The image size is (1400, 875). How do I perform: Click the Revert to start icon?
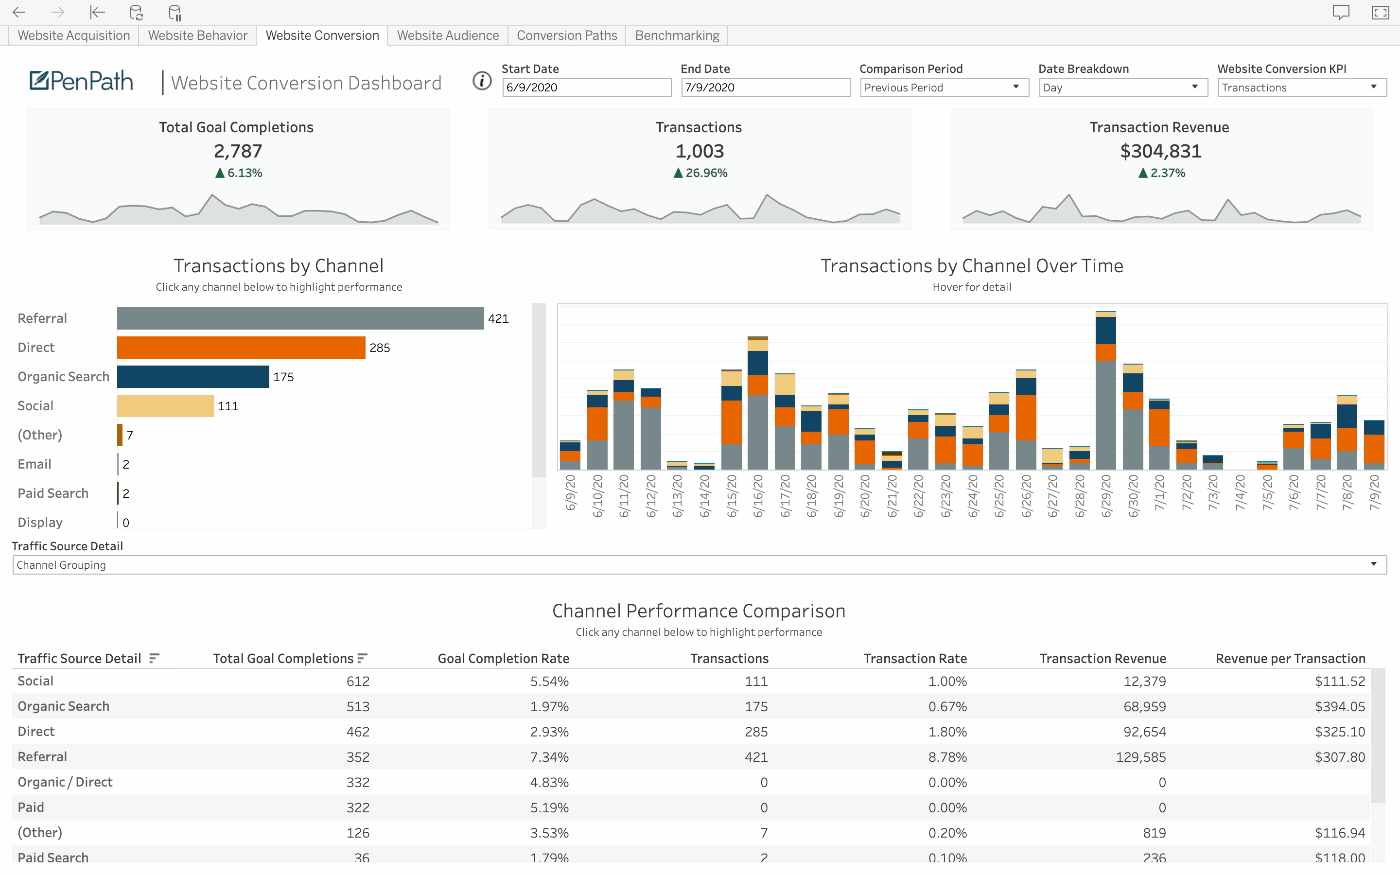97,12
